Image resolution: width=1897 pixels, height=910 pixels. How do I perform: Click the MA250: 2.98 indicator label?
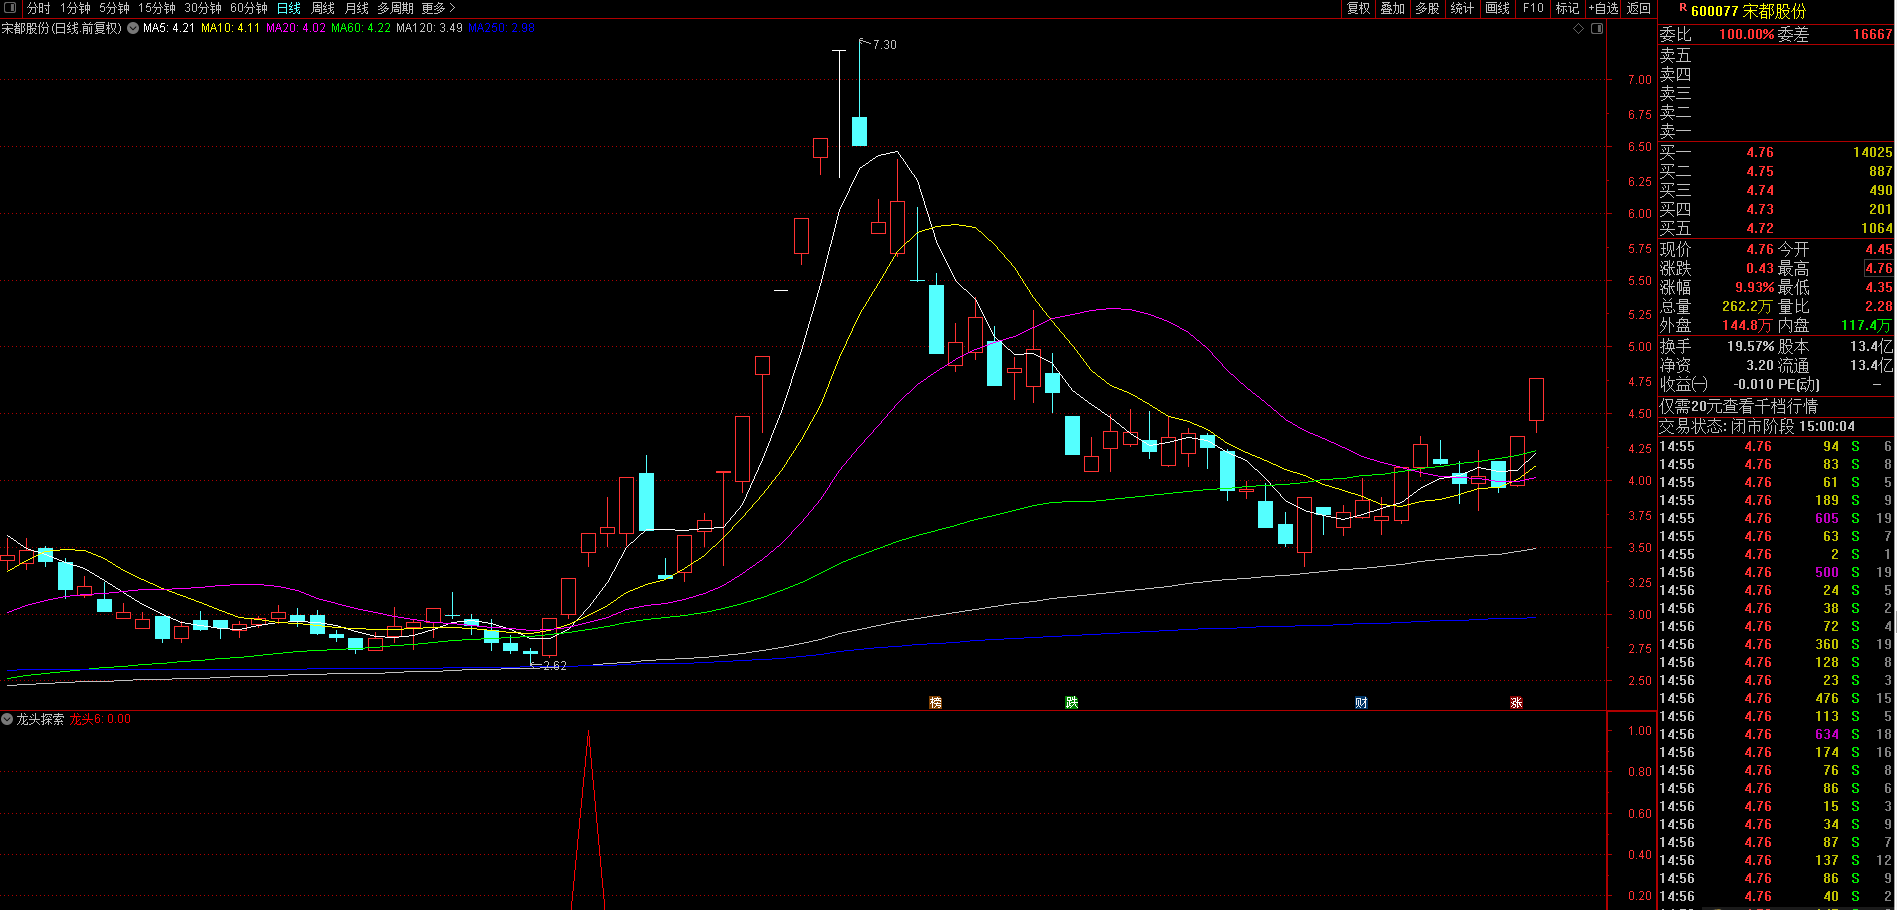501,28
